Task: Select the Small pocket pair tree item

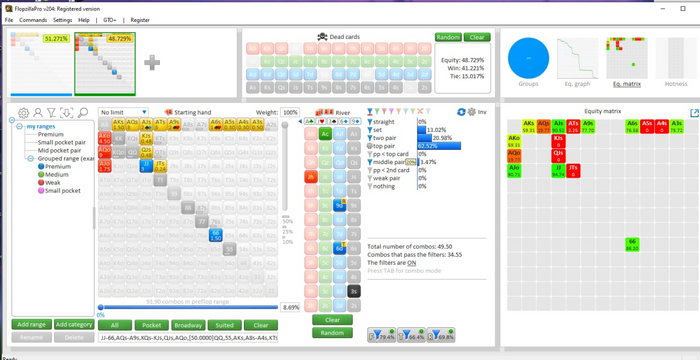Action: [62, 142]
